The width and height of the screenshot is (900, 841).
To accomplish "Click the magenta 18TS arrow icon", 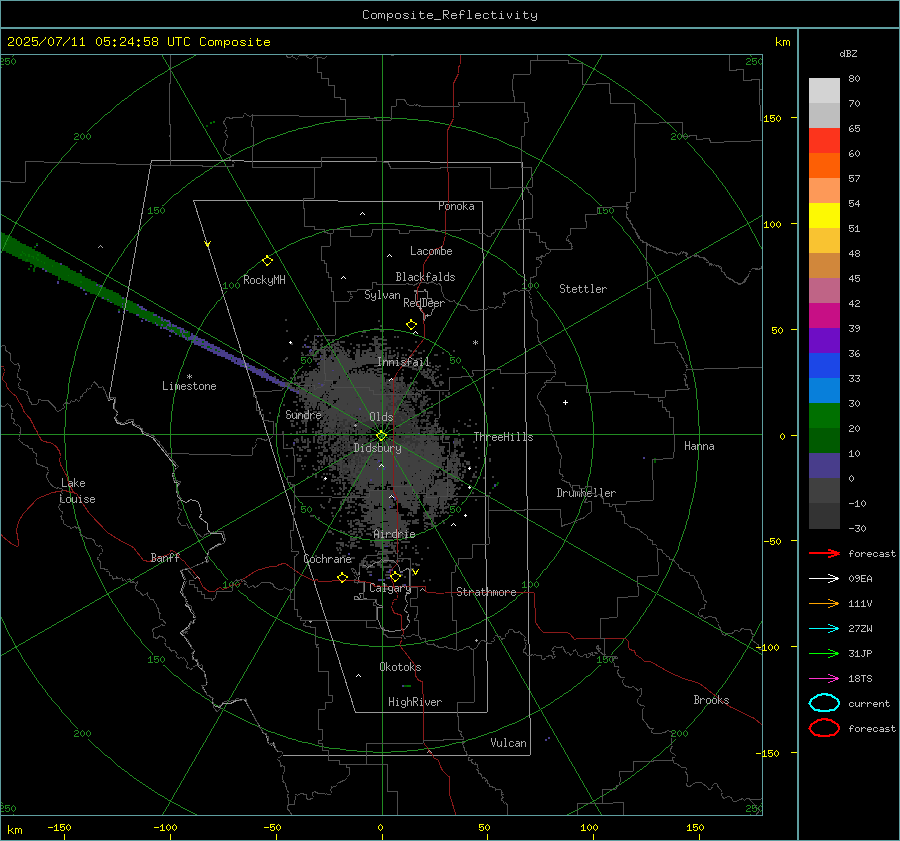I will 824,679.
